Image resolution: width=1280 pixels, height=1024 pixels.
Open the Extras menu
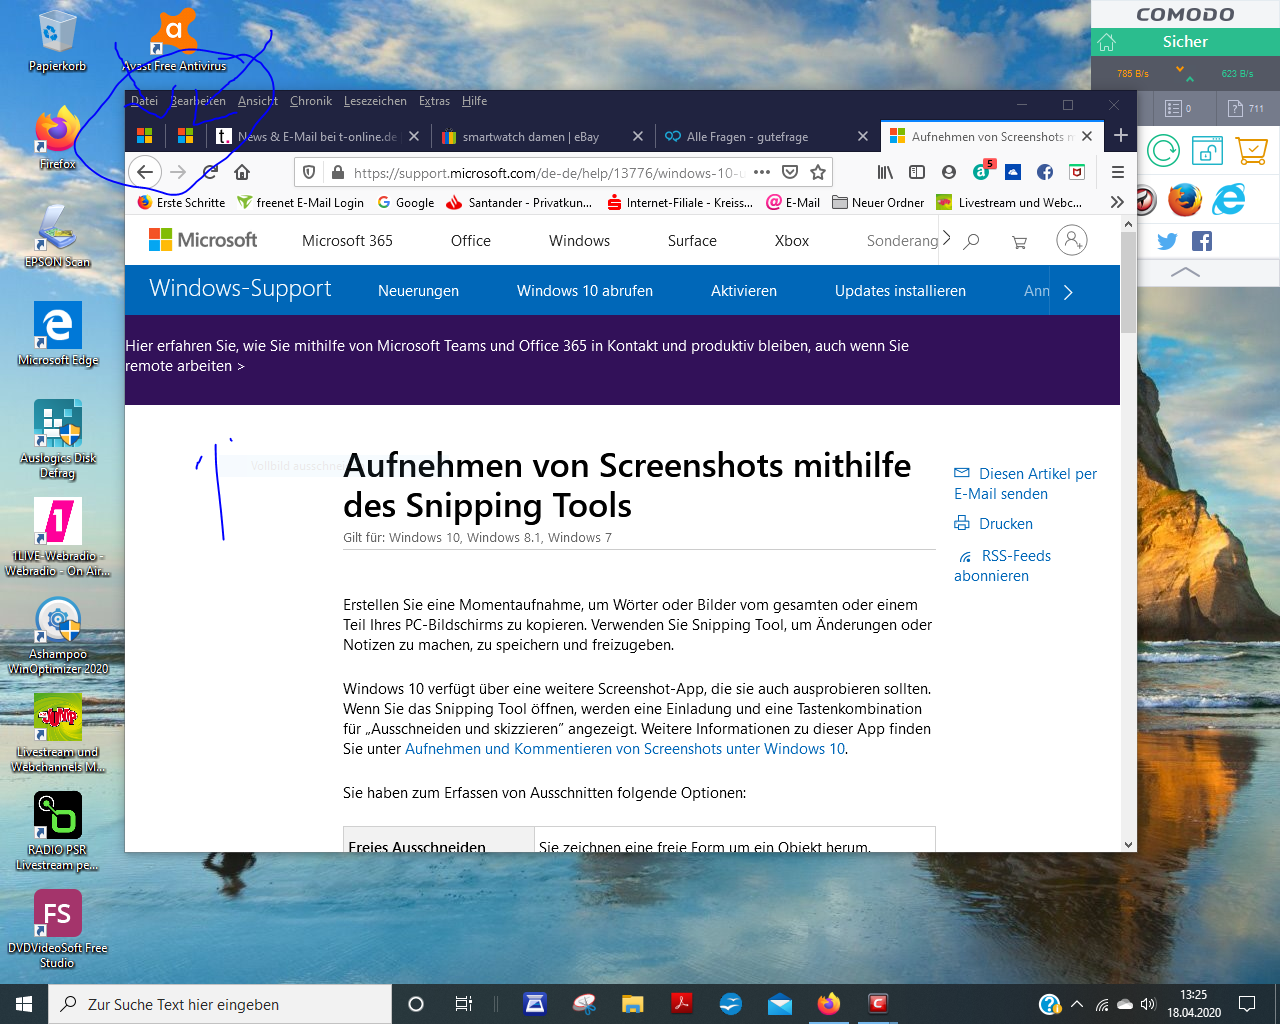coord(434,101)
